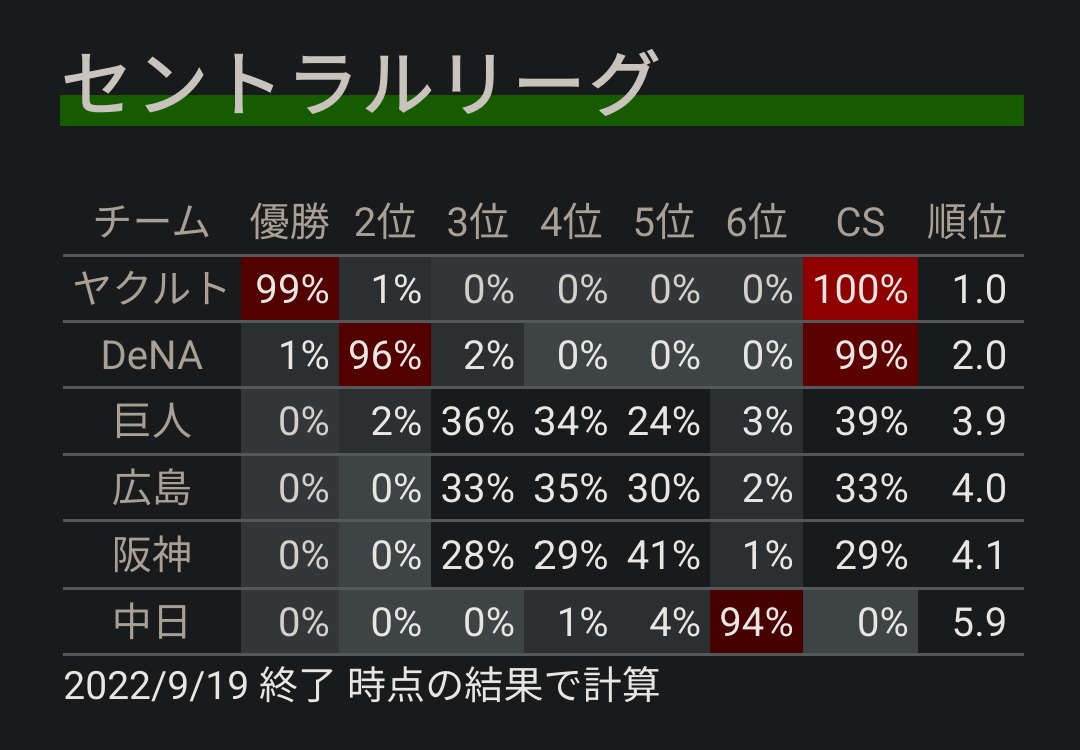Viewport: 1080px width, 750px height.
Task: Select the 優勝 column header
Action: 289,222
